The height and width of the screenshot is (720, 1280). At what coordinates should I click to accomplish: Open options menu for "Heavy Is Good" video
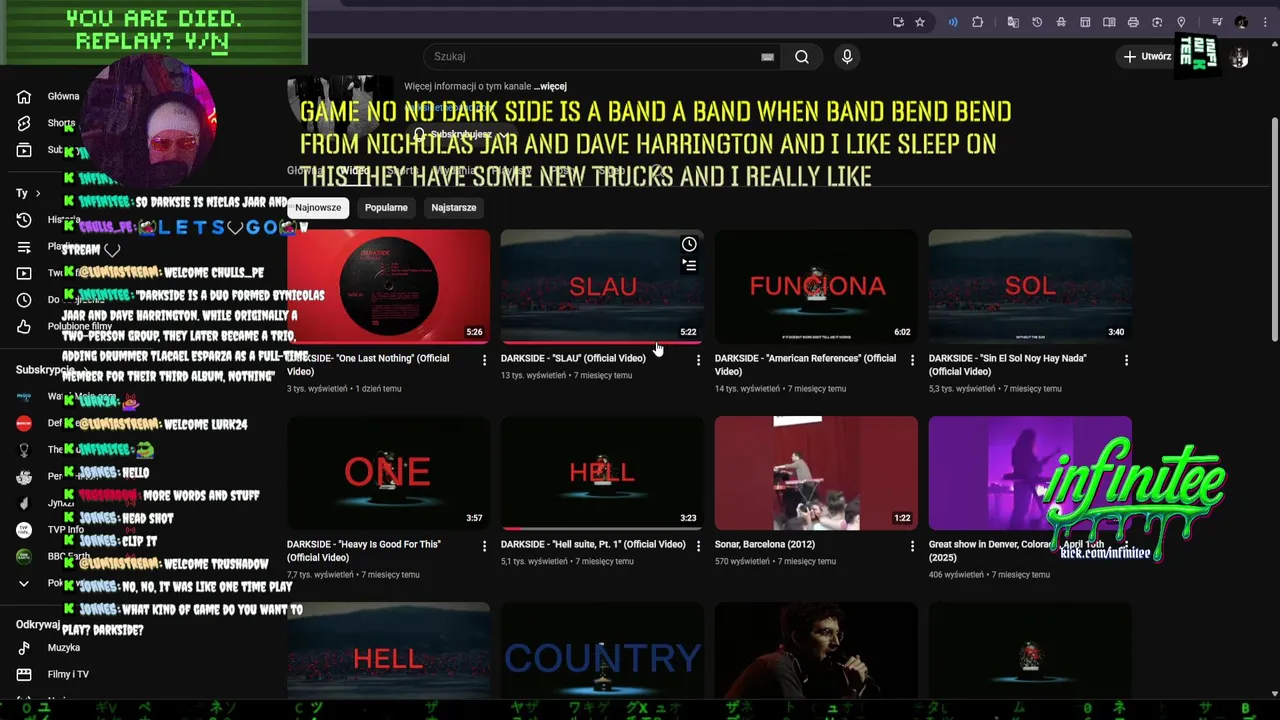(484, 546)
